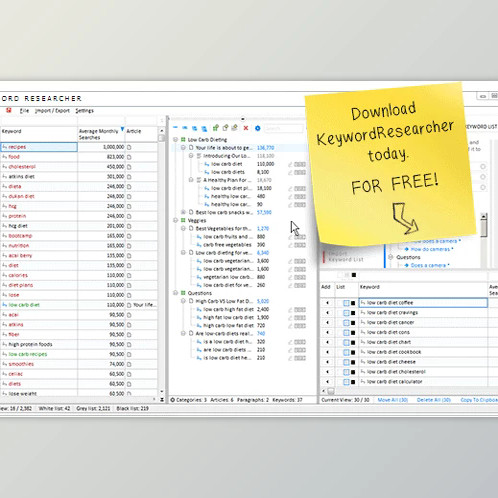Click the green add-category toolbar icon
This screenshot has height=498, width=498.
pyautogui.click(x=216, y=128)
